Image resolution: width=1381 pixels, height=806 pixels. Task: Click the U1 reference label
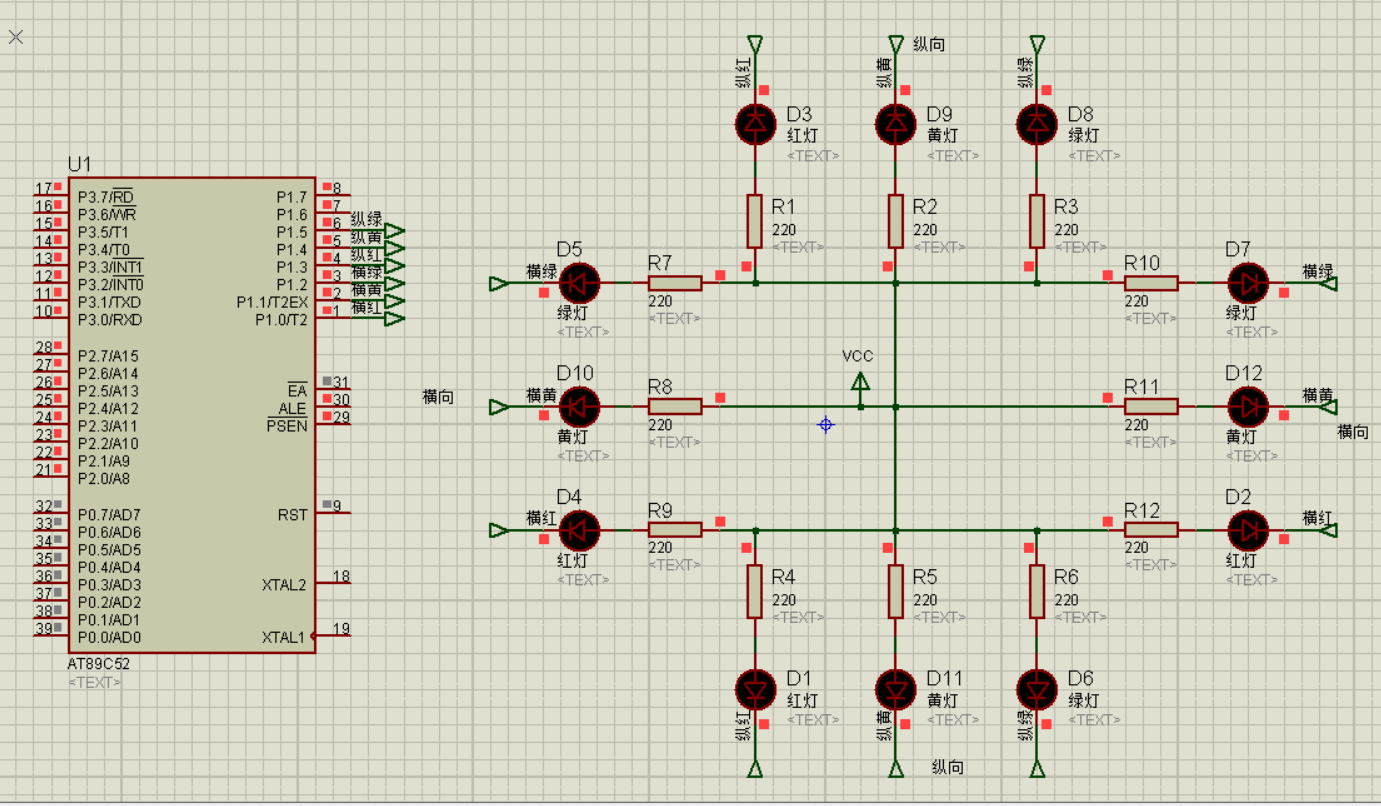tap(79, 164)
